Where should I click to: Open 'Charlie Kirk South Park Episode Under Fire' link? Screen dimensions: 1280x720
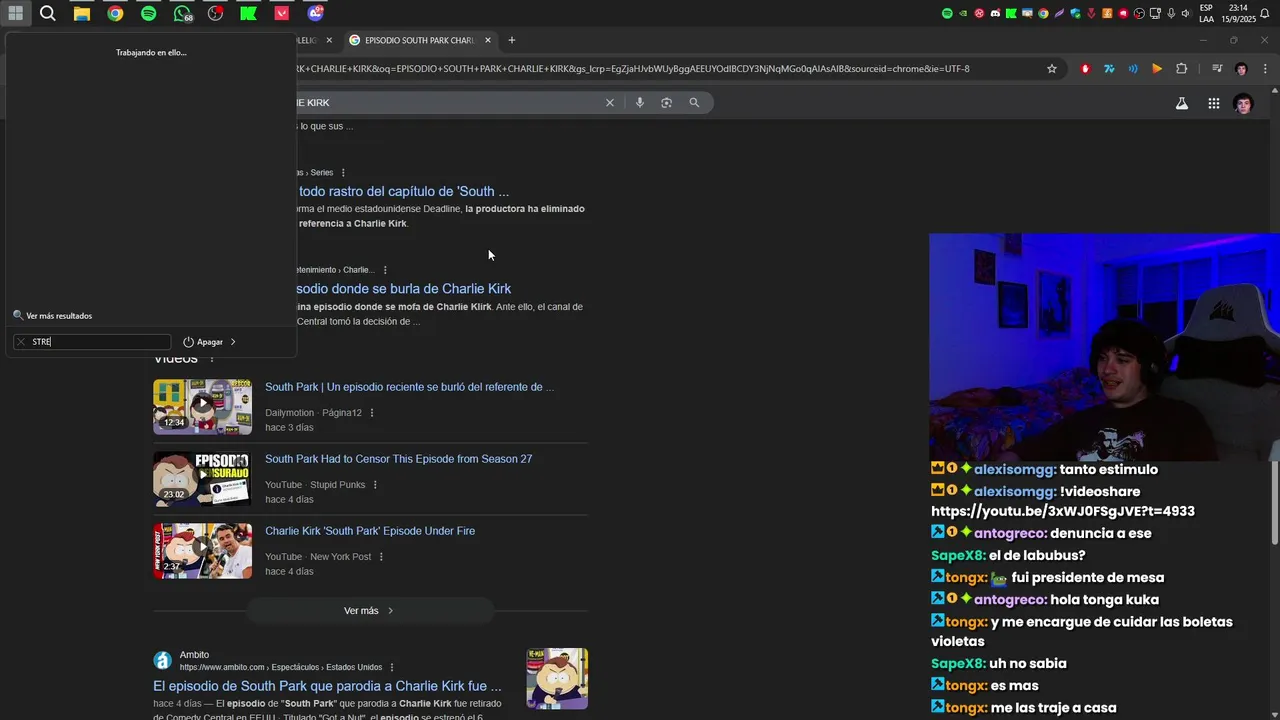tap(370, 531)
